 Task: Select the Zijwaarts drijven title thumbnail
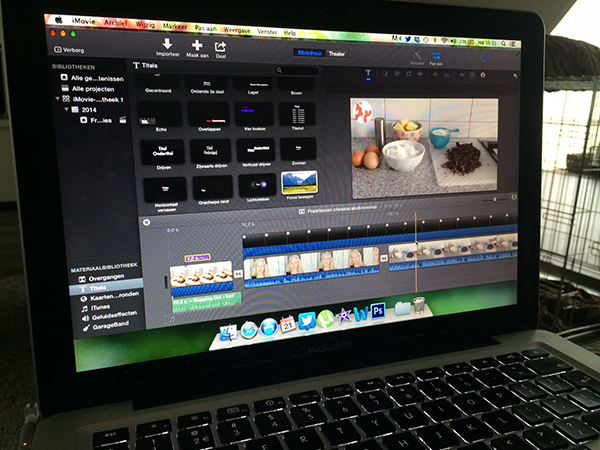(210, 151)
